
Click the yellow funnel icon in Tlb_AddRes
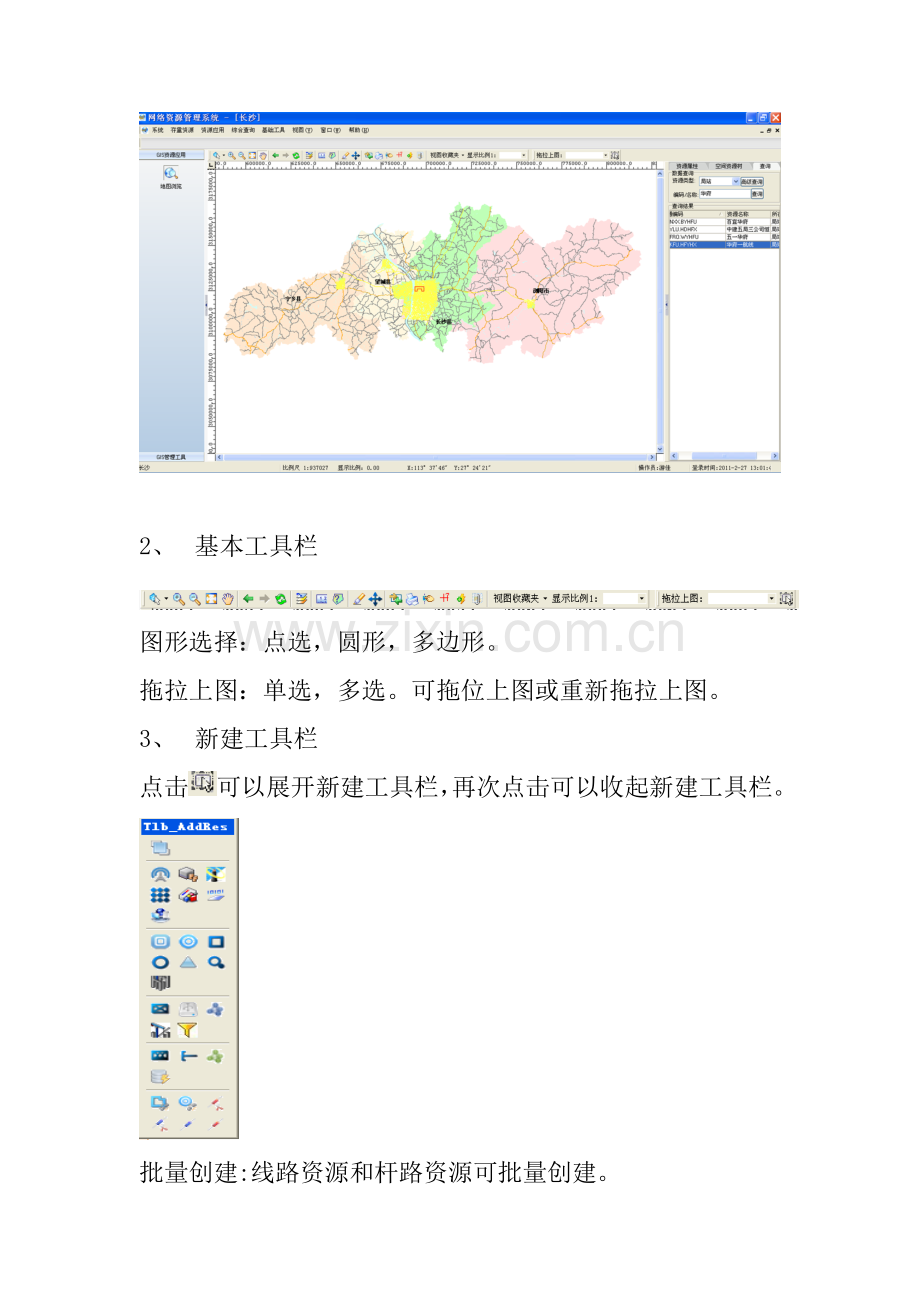pyautogui.click(x=187, y=1030)
